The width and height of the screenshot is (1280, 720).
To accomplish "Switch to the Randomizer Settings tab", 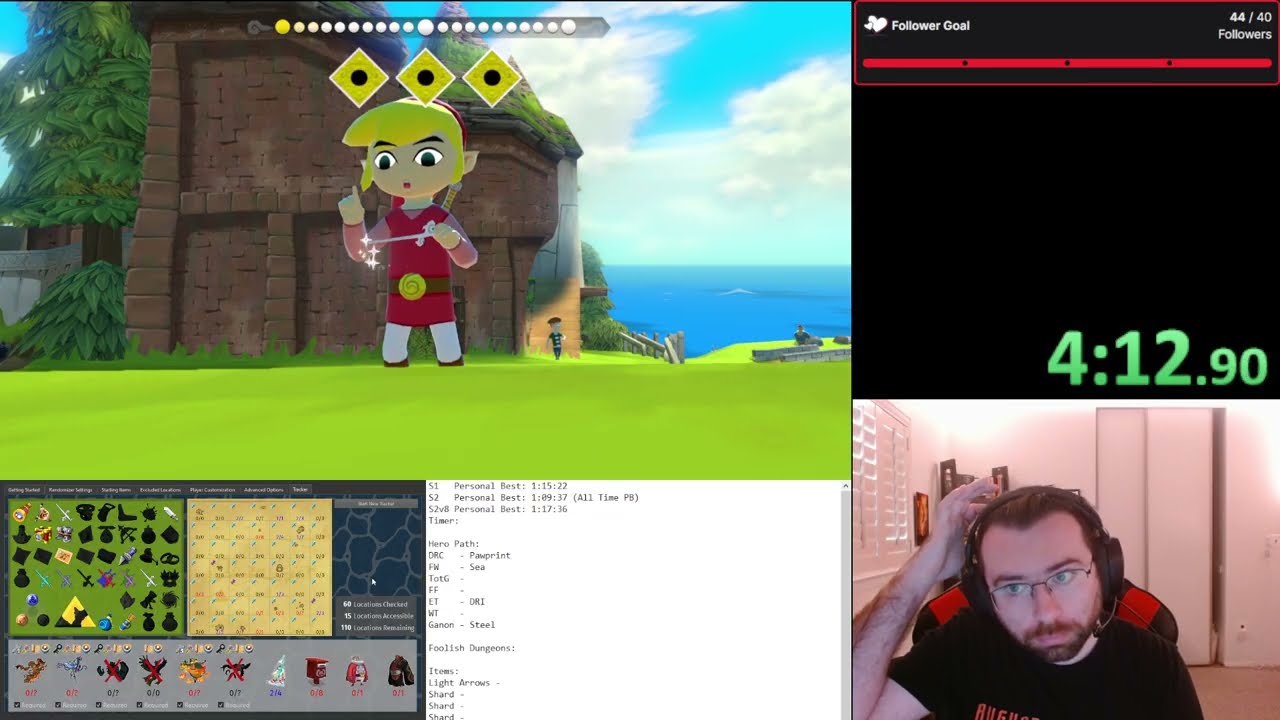I will pos(70,490).
